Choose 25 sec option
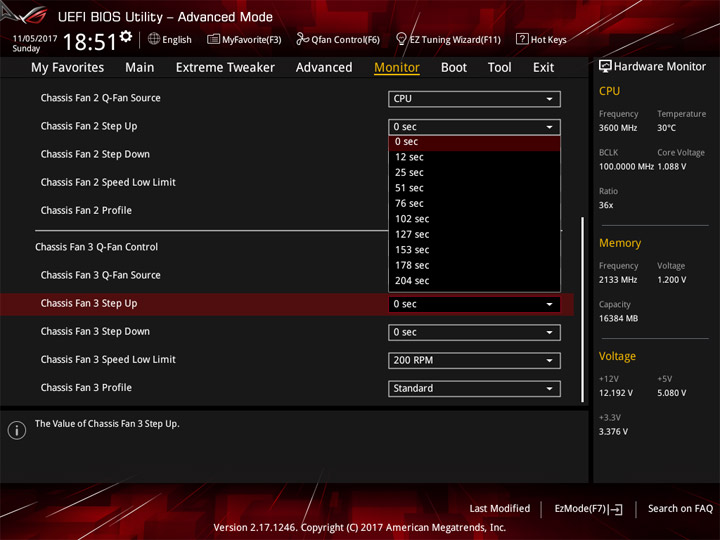The width and height of the screenshot is (720, 540). click(x=474, y=173)
